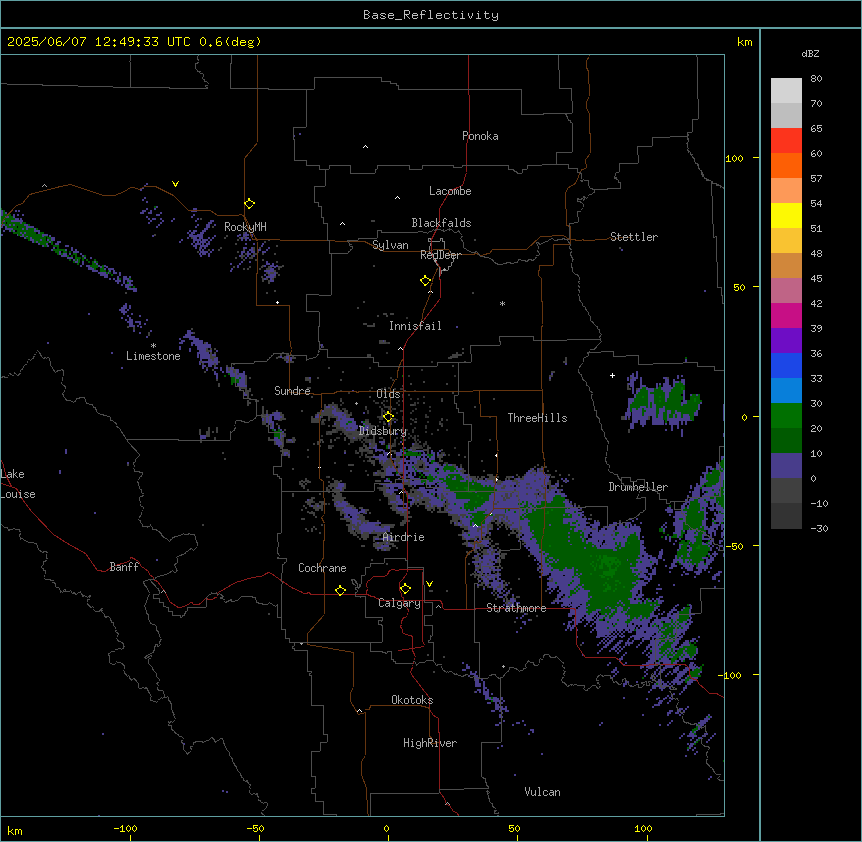Click the yellow diamond marker near Olds
The width and height of the screenshot is (862, 842).
[388, 417]
